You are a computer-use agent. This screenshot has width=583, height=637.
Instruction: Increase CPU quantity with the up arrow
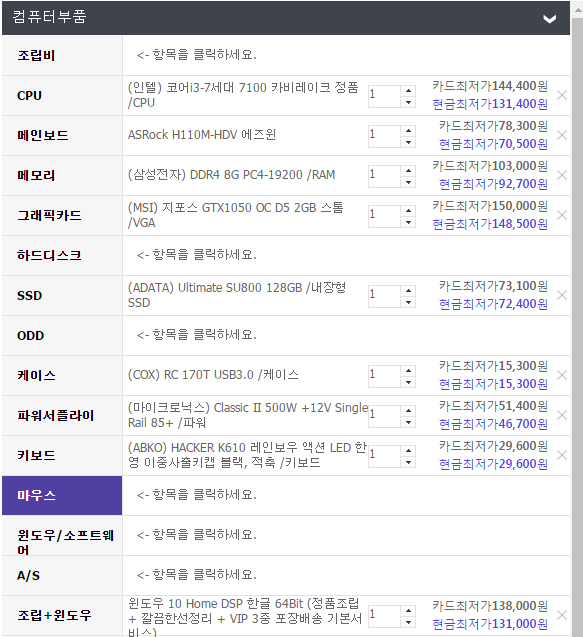[x=408, y=91]
